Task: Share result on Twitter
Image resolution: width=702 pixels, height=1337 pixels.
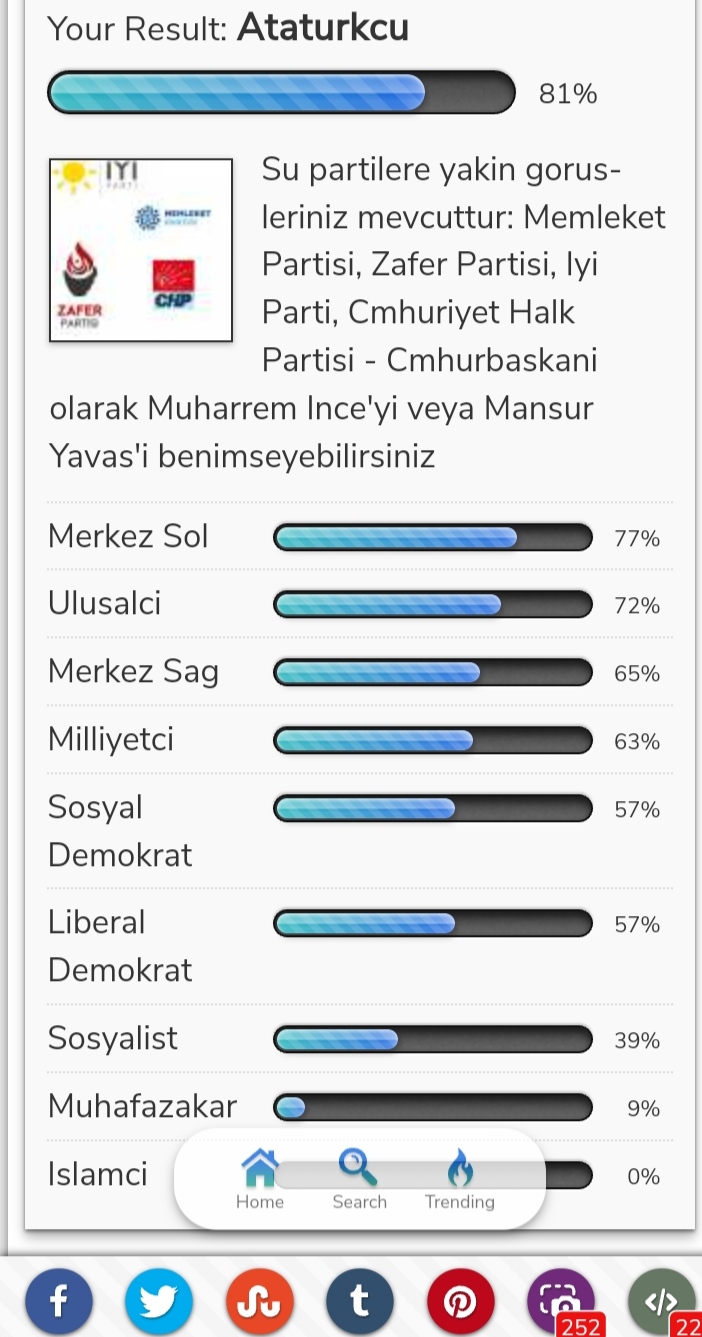Action: [x=159, y=1301]
